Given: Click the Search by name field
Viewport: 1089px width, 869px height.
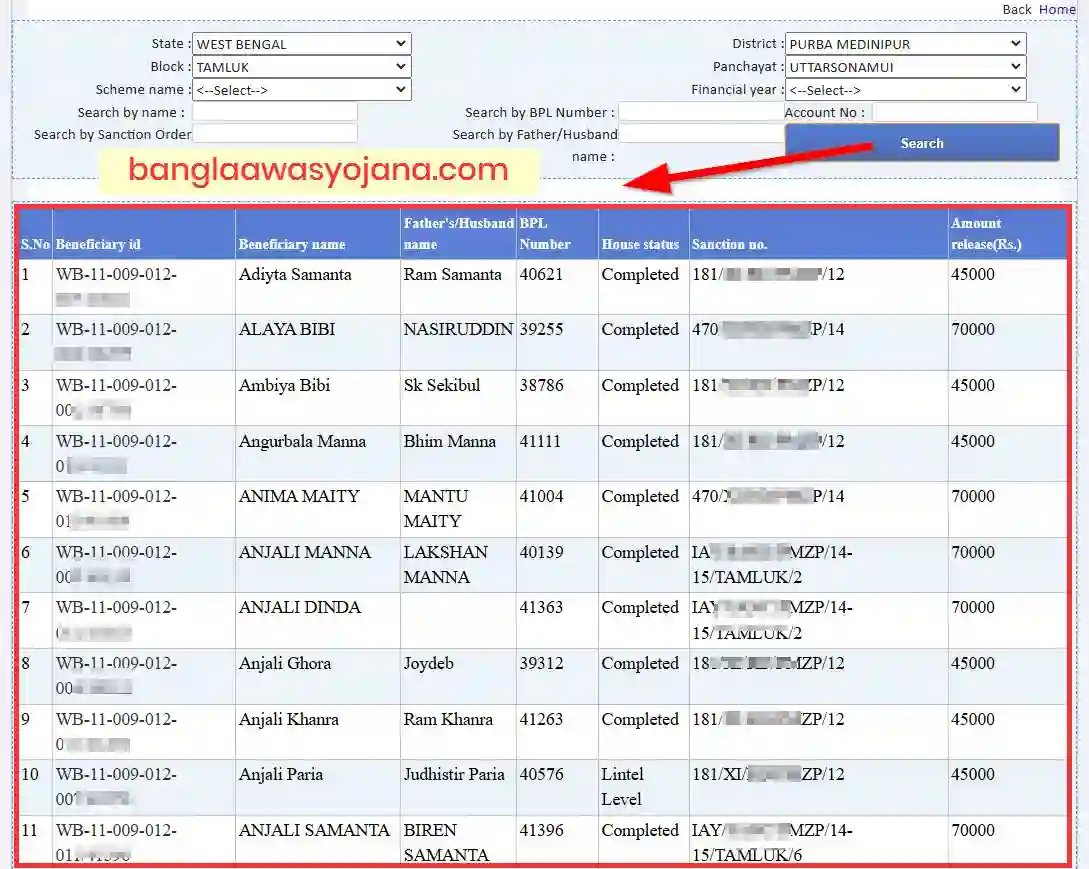Looking at the screenshot, I should (274, 112).
